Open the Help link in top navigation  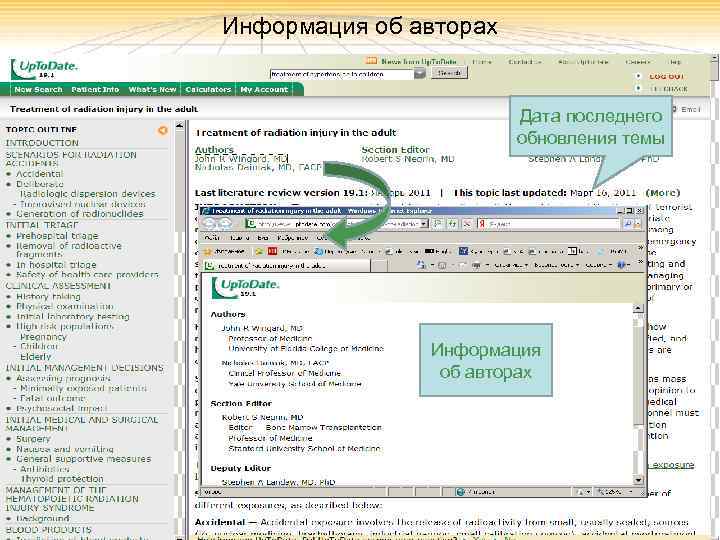point(675,62)
